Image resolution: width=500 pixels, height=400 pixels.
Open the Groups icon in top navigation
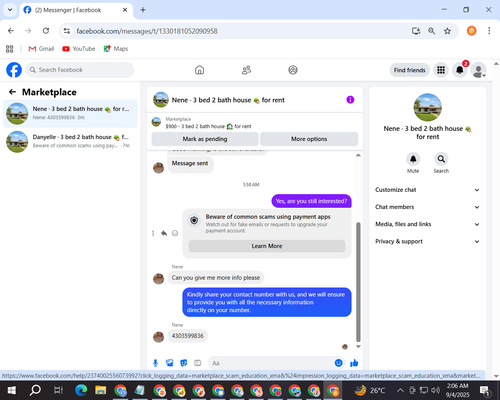pos(293,70)
